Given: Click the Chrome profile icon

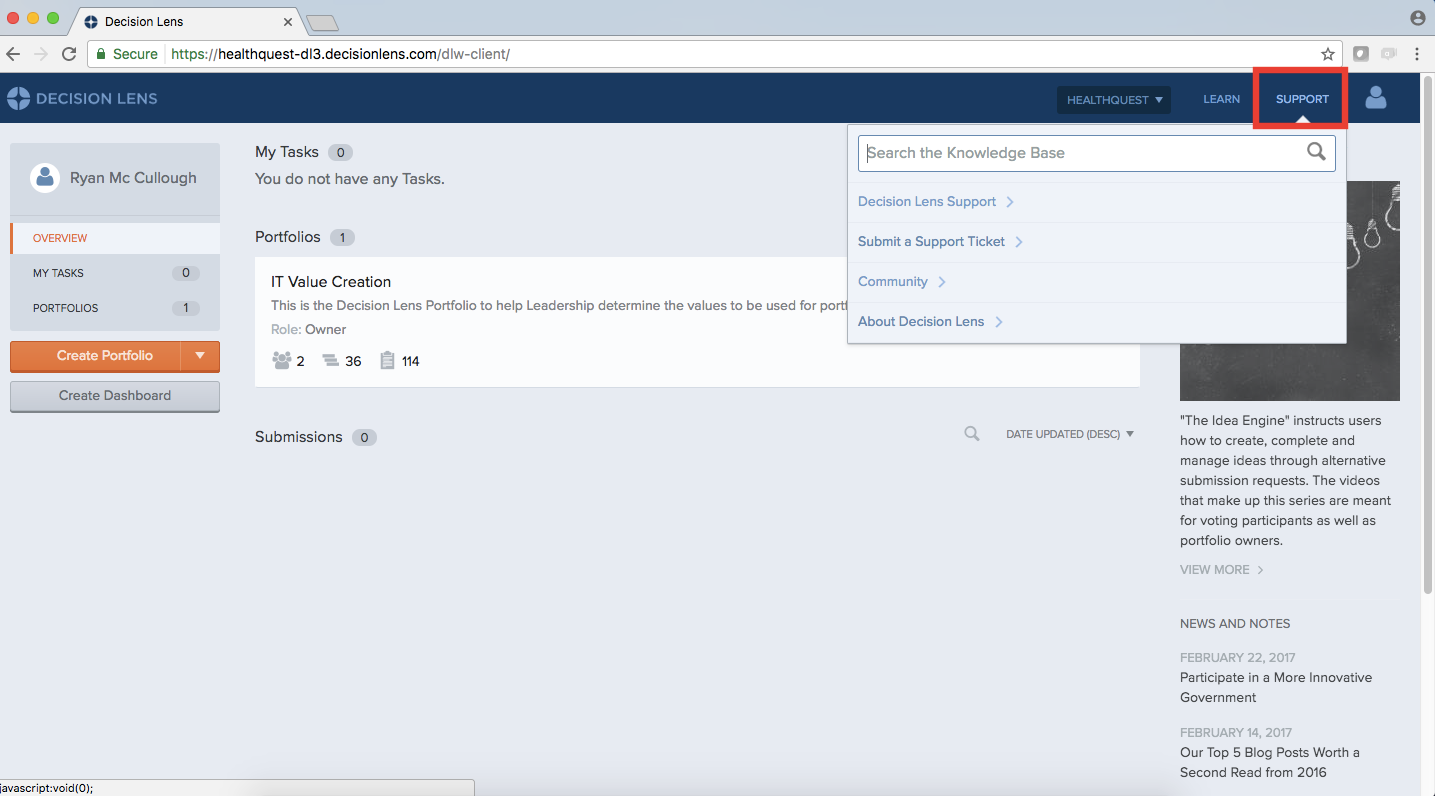Looking at the screenshot, I should tap(1417, 18).
